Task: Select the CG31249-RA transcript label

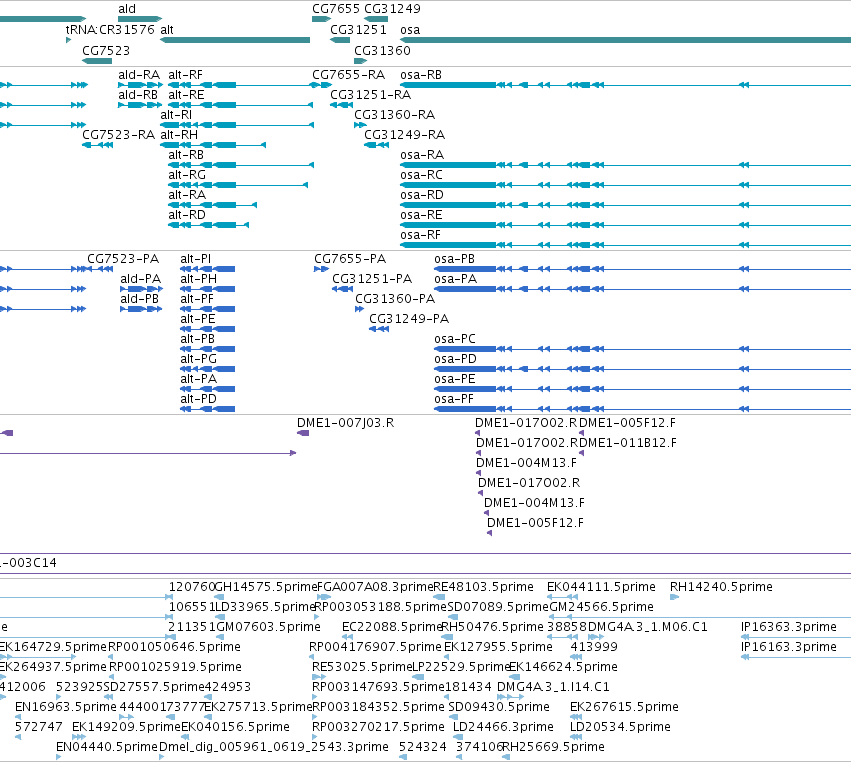Action: click(x=404, y=135)
